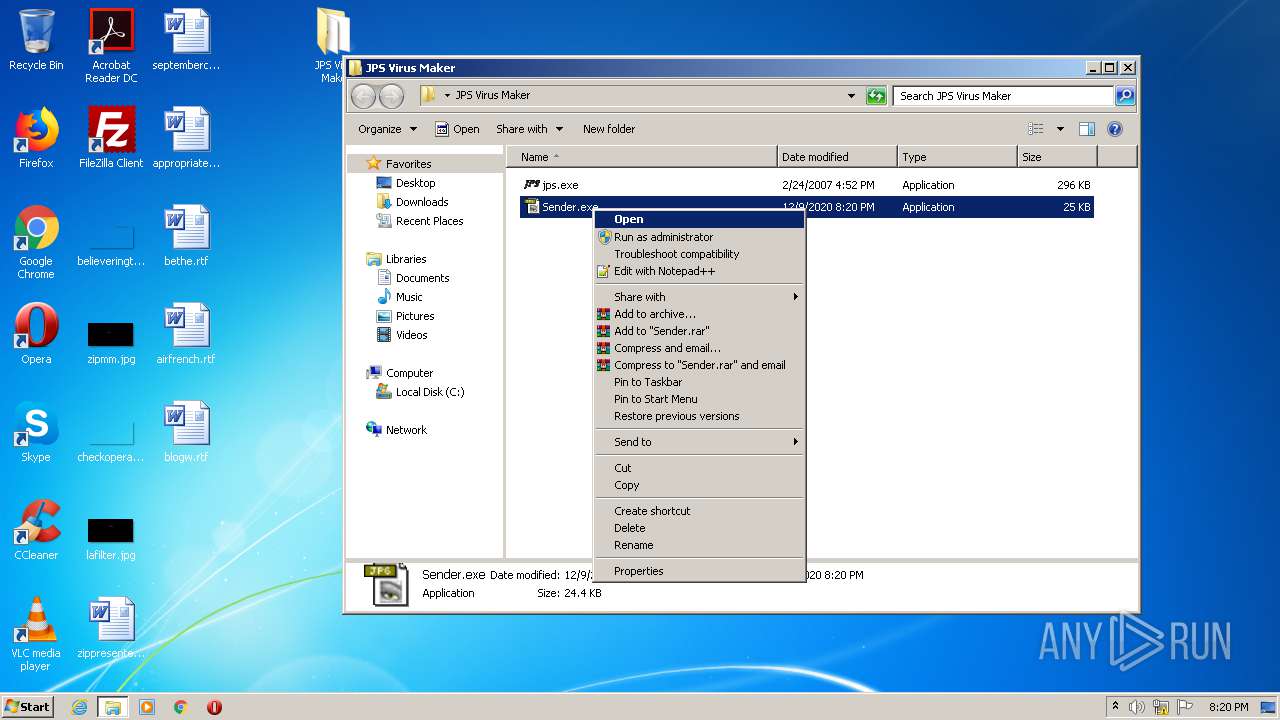
Task: Choose Pin to Taskbar
Action: [x=700, y=382]
